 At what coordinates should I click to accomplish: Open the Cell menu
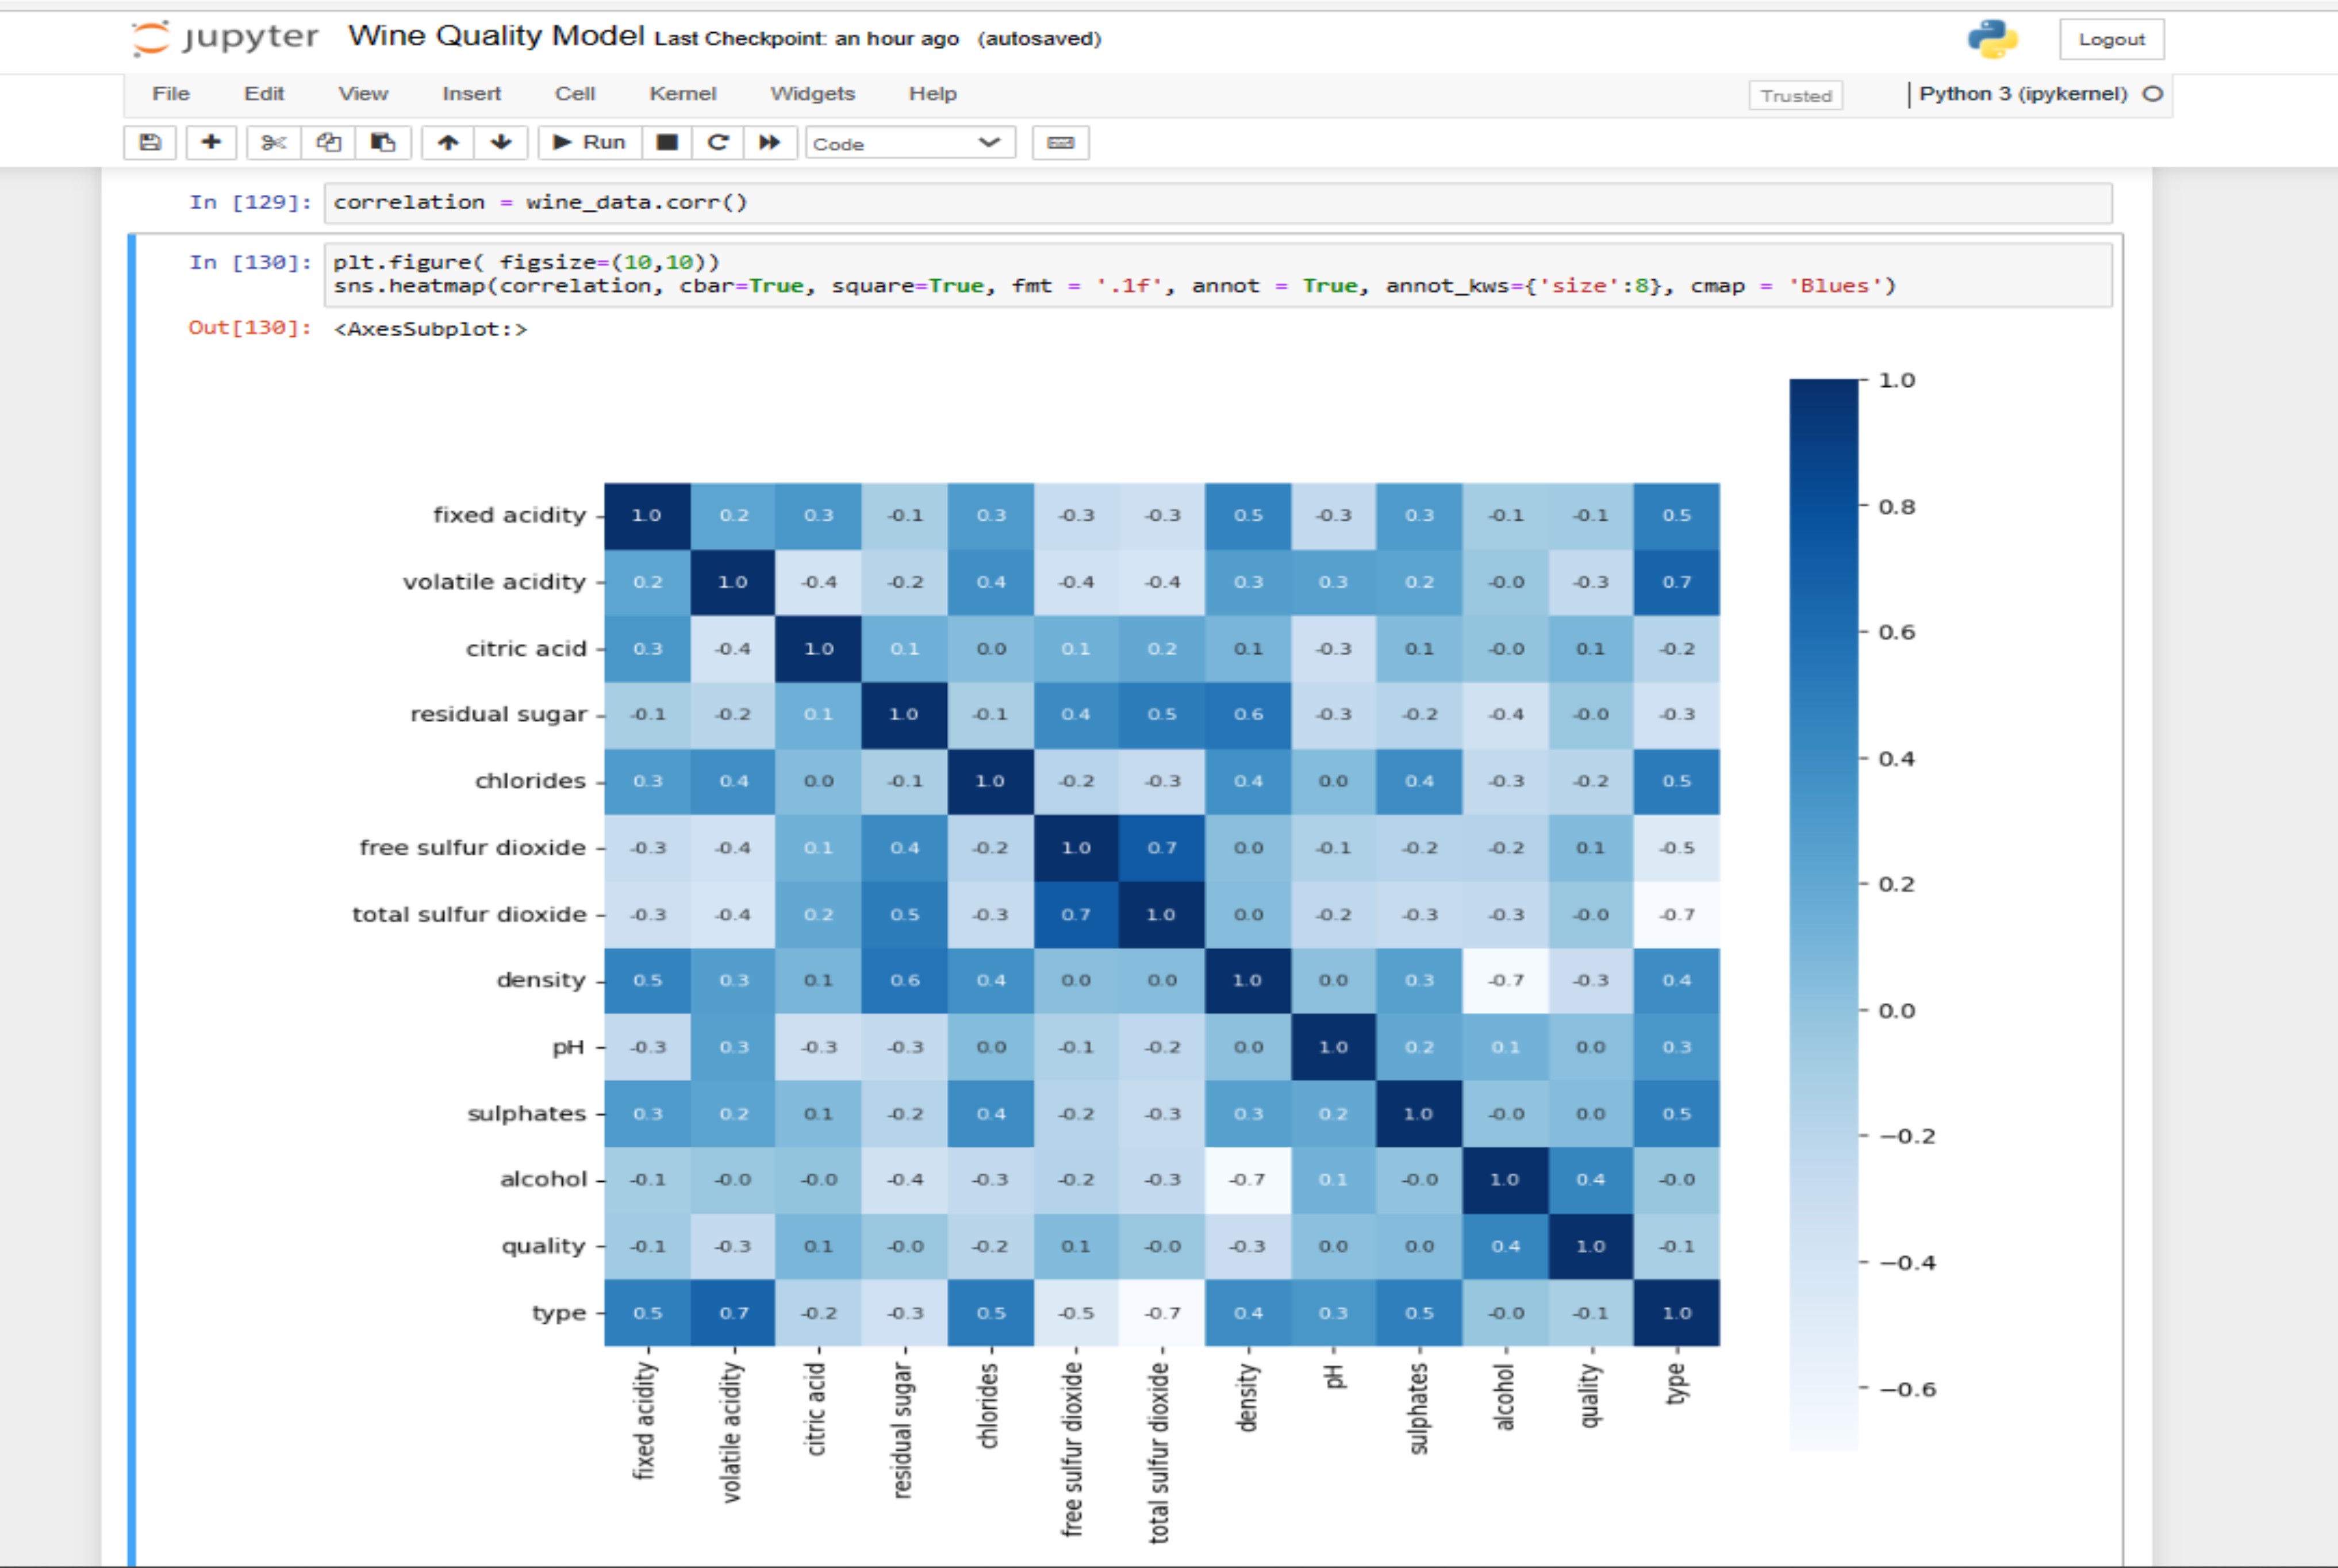point(575,94)
